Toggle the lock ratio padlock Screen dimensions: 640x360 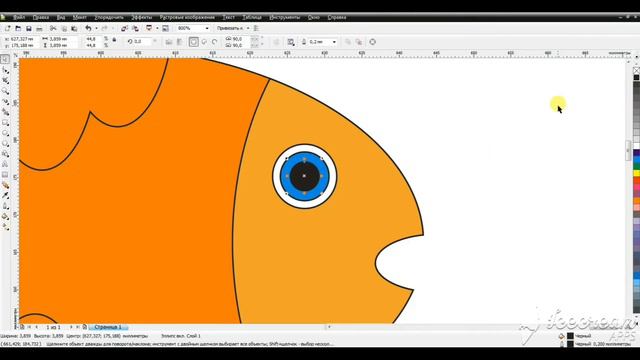pos(114,40)
